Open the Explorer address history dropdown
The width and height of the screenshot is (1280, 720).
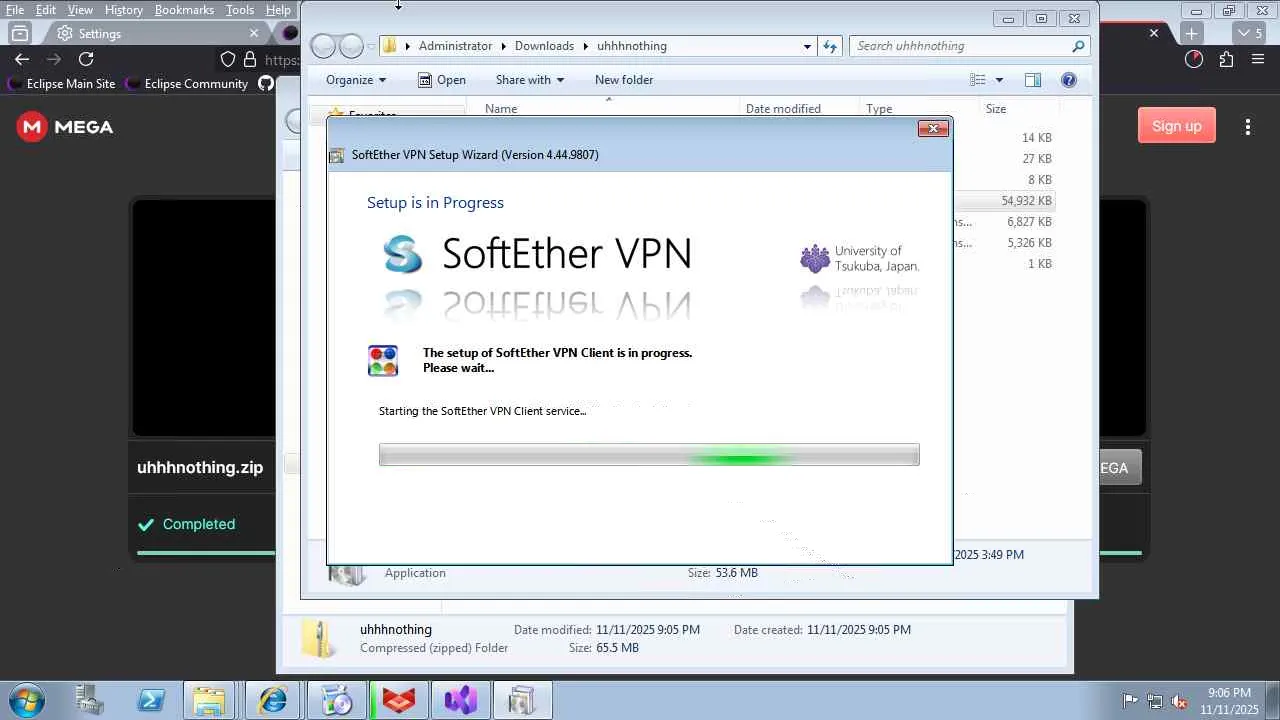[x=807, y=46]
